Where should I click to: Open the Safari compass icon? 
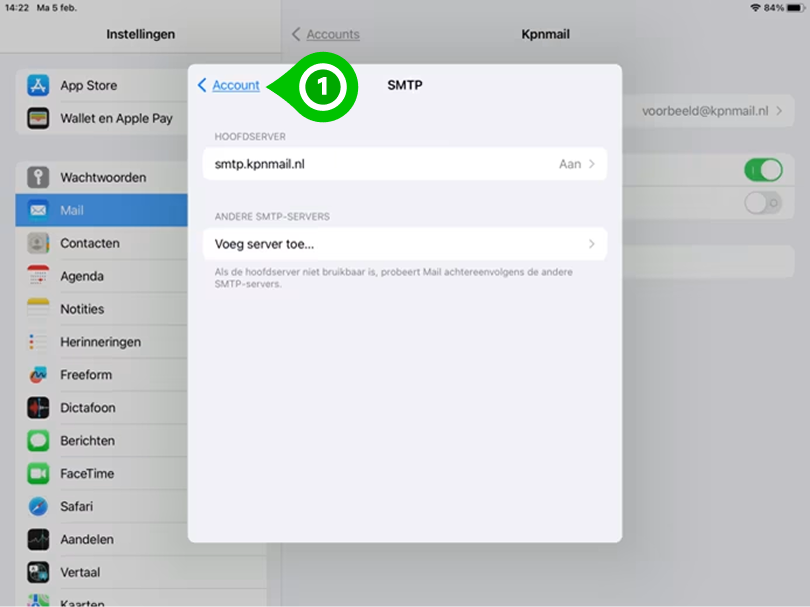(38, 506)
